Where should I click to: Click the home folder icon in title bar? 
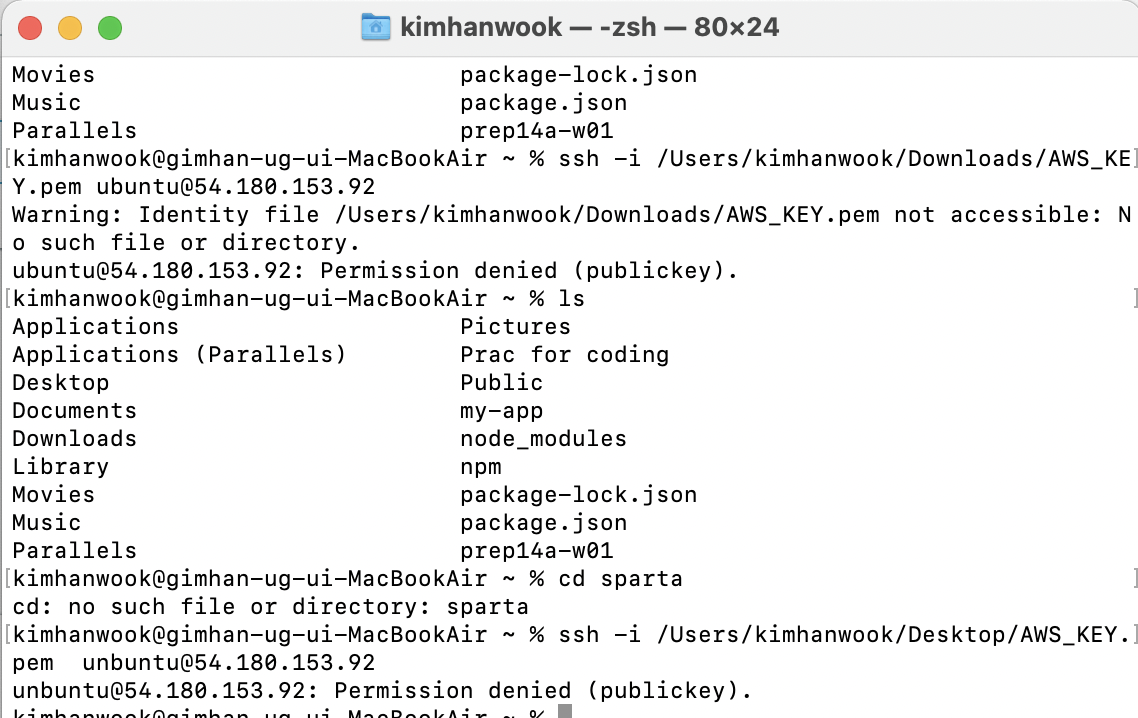pos(376,28)
